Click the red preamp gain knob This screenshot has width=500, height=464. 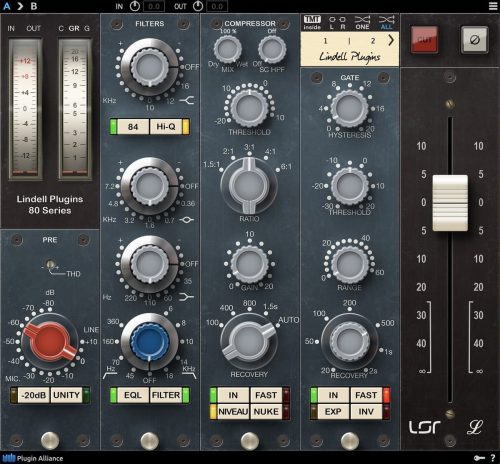tap(50, 342)
